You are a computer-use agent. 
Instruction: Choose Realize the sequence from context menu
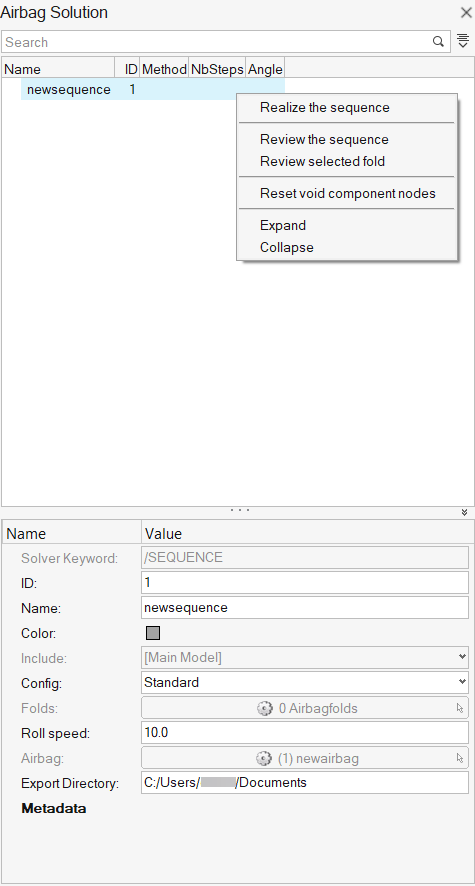(325, 107)
